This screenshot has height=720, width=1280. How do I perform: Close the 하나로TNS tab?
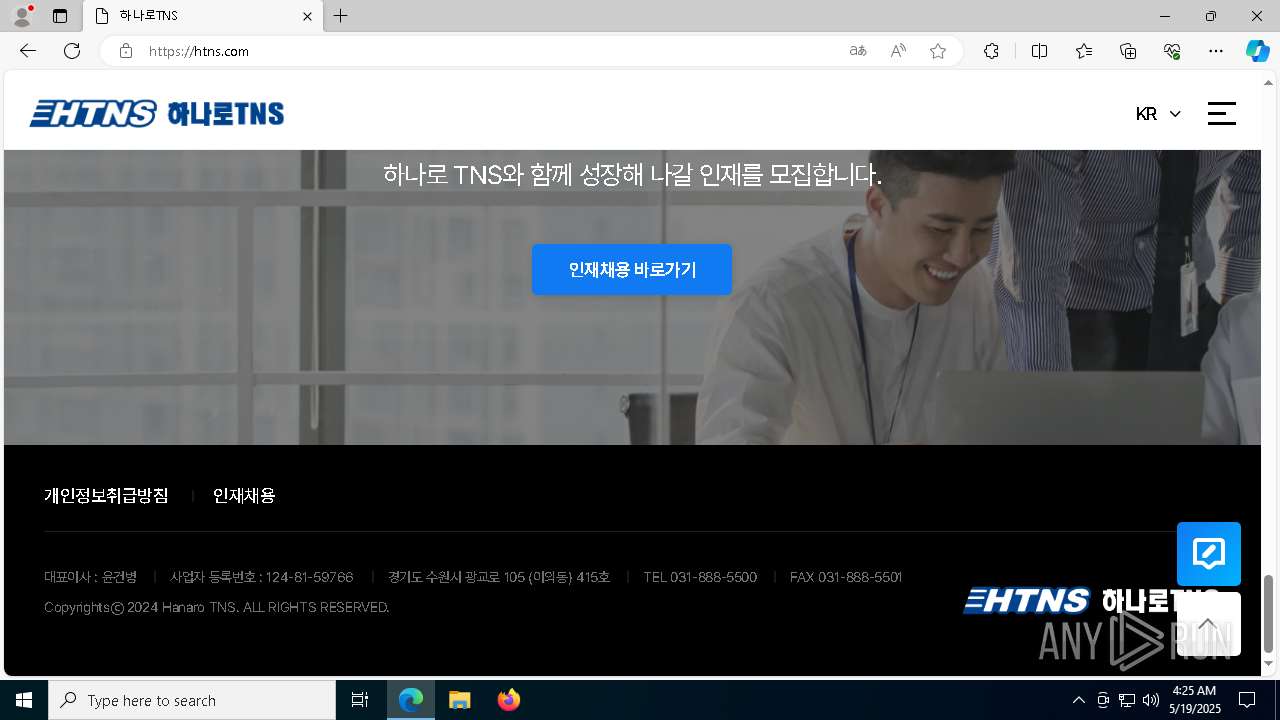307,16
